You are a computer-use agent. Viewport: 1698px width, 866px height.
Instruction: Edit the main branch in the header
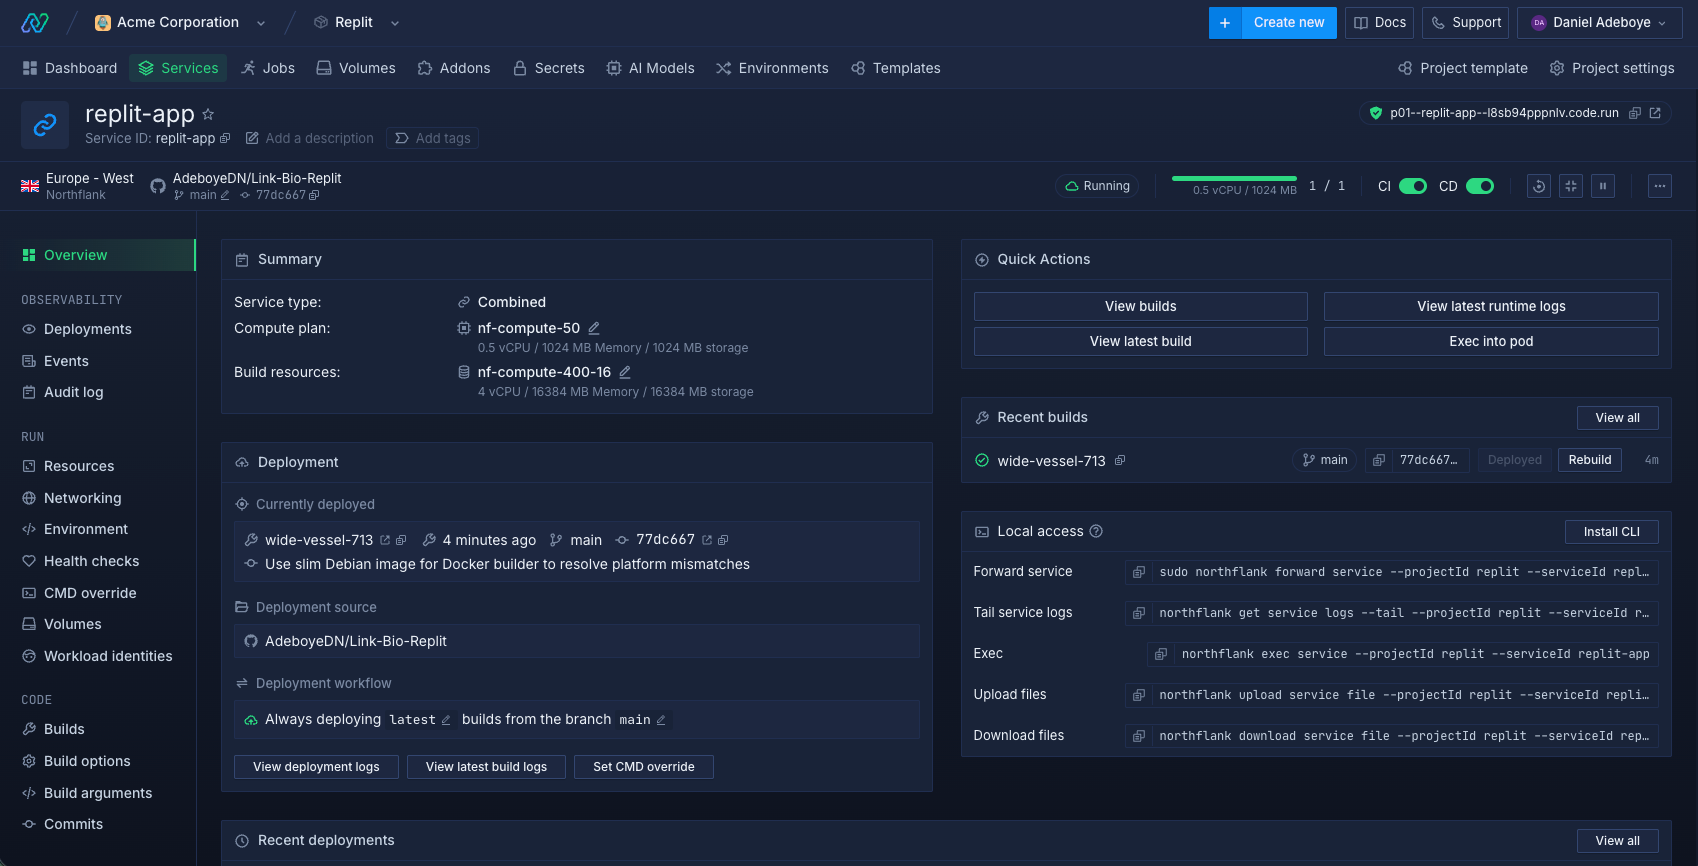tap(225, 195)
